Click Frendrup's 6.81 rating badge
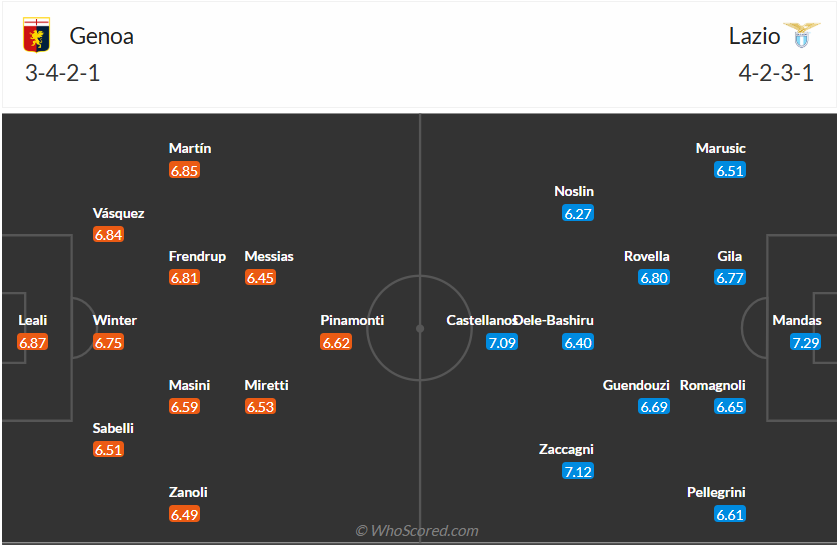 pos(184,278)
